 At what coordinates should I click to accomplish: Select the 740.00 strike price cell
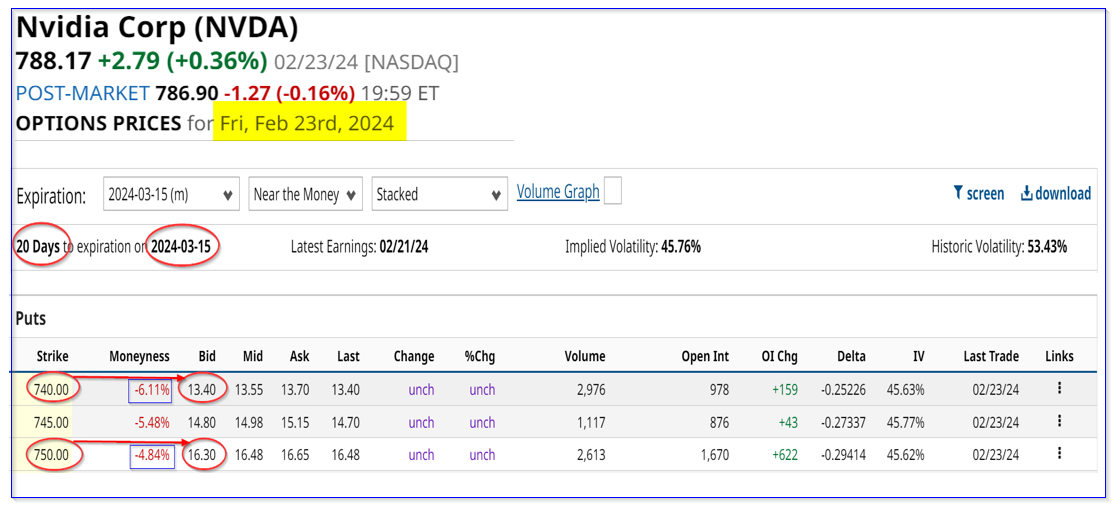click(49, 389)
